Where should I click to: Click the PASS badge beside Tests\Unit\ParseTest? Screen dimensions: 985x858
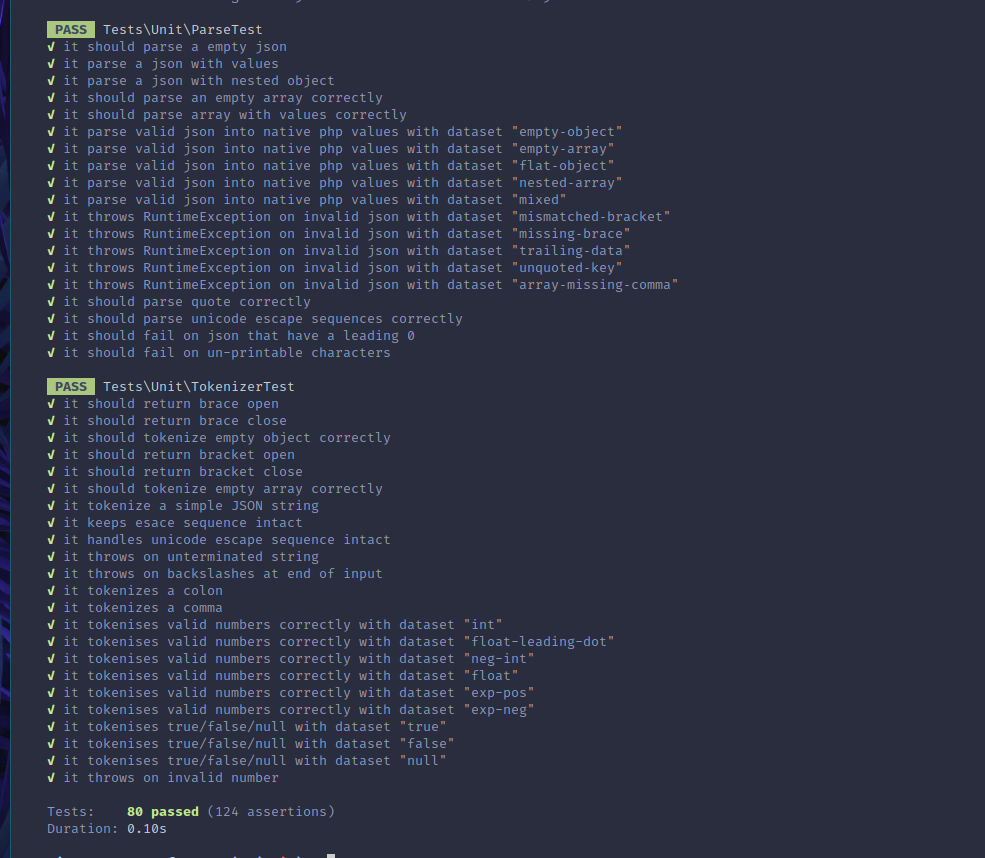pos(71,30)
